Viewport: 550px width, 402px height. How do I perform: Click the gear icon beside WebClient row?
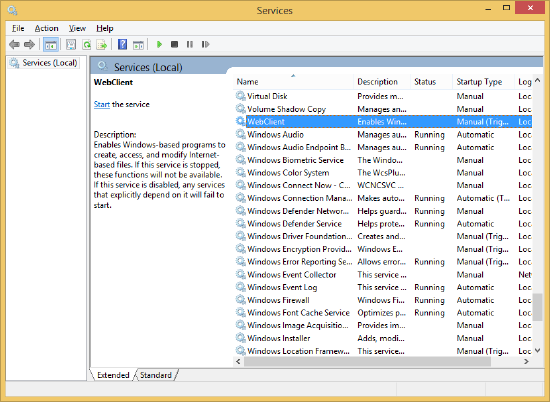point(240,121)
